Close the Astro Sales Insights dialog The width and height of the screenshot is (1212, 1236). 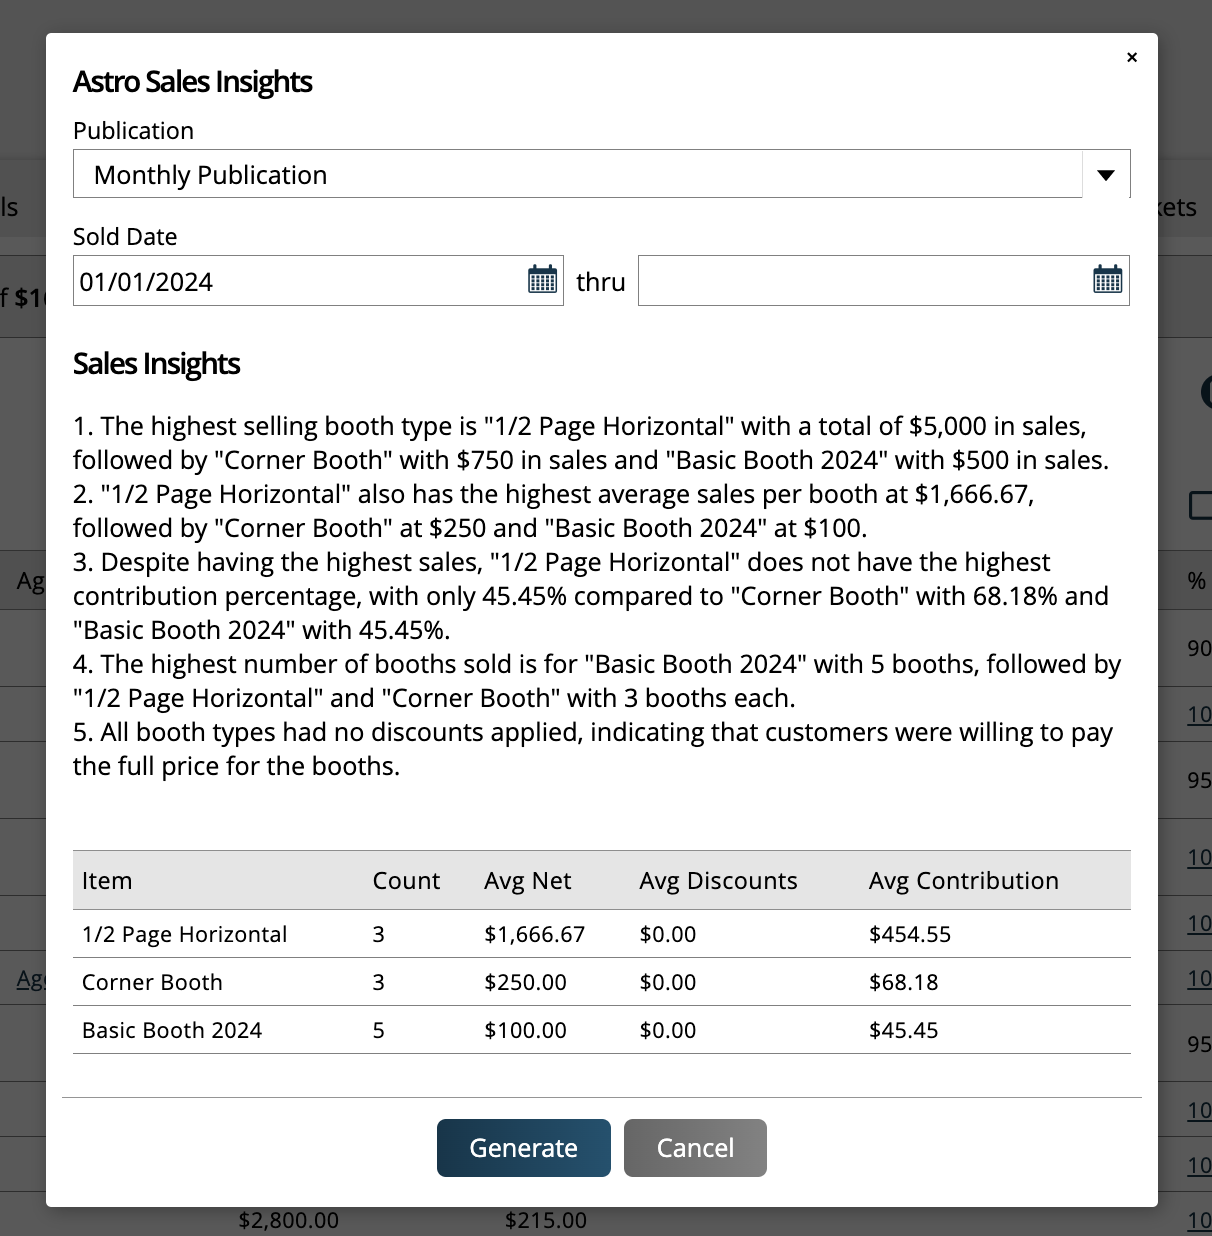pyautogui.click(x=1131, y=57)
